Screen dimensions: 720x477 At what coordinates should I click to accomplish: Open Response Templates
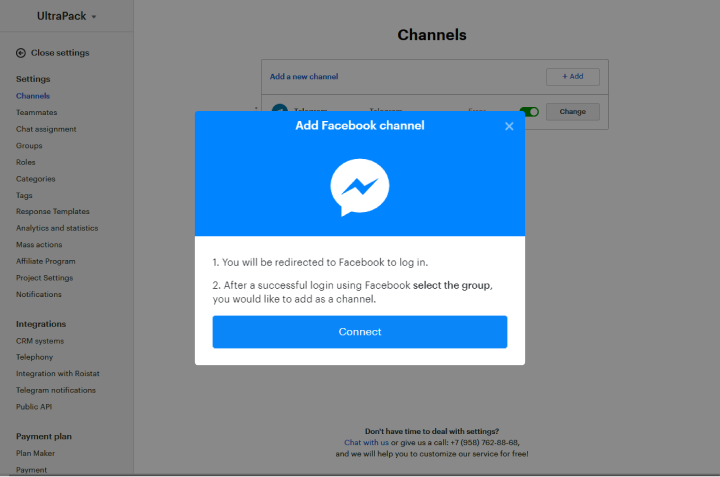coord(53,211)
